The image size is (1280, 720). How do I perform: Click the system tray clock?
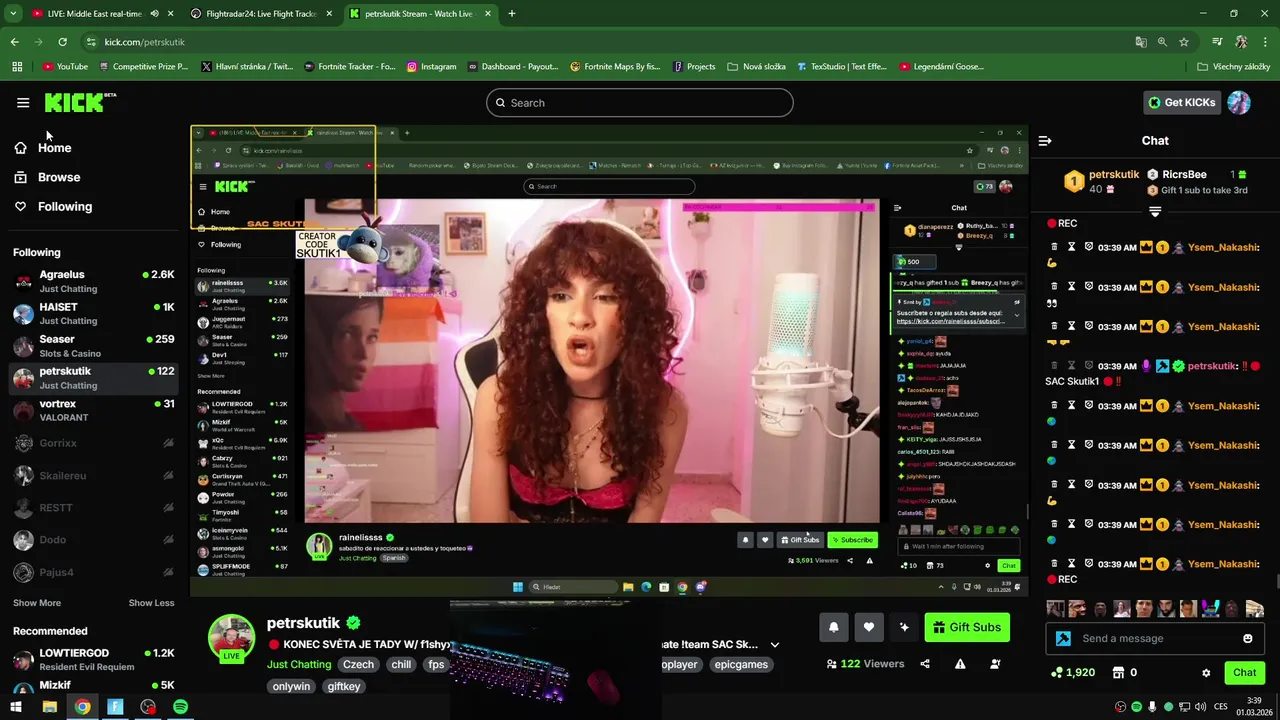(1254, 706)
